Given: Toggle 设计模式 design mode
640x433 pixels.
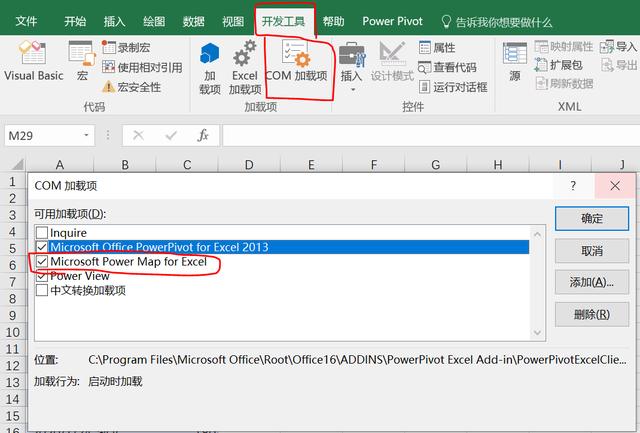Looking at the screenshot, I should click(x=392, y=61).
